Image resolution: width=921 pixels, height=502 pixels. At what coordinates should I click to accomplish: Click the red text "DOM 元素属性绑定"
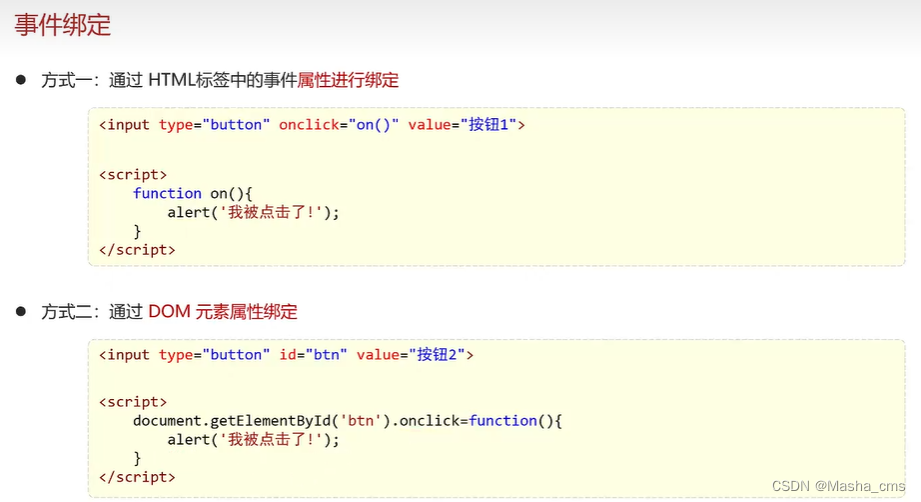click(223, 311)
